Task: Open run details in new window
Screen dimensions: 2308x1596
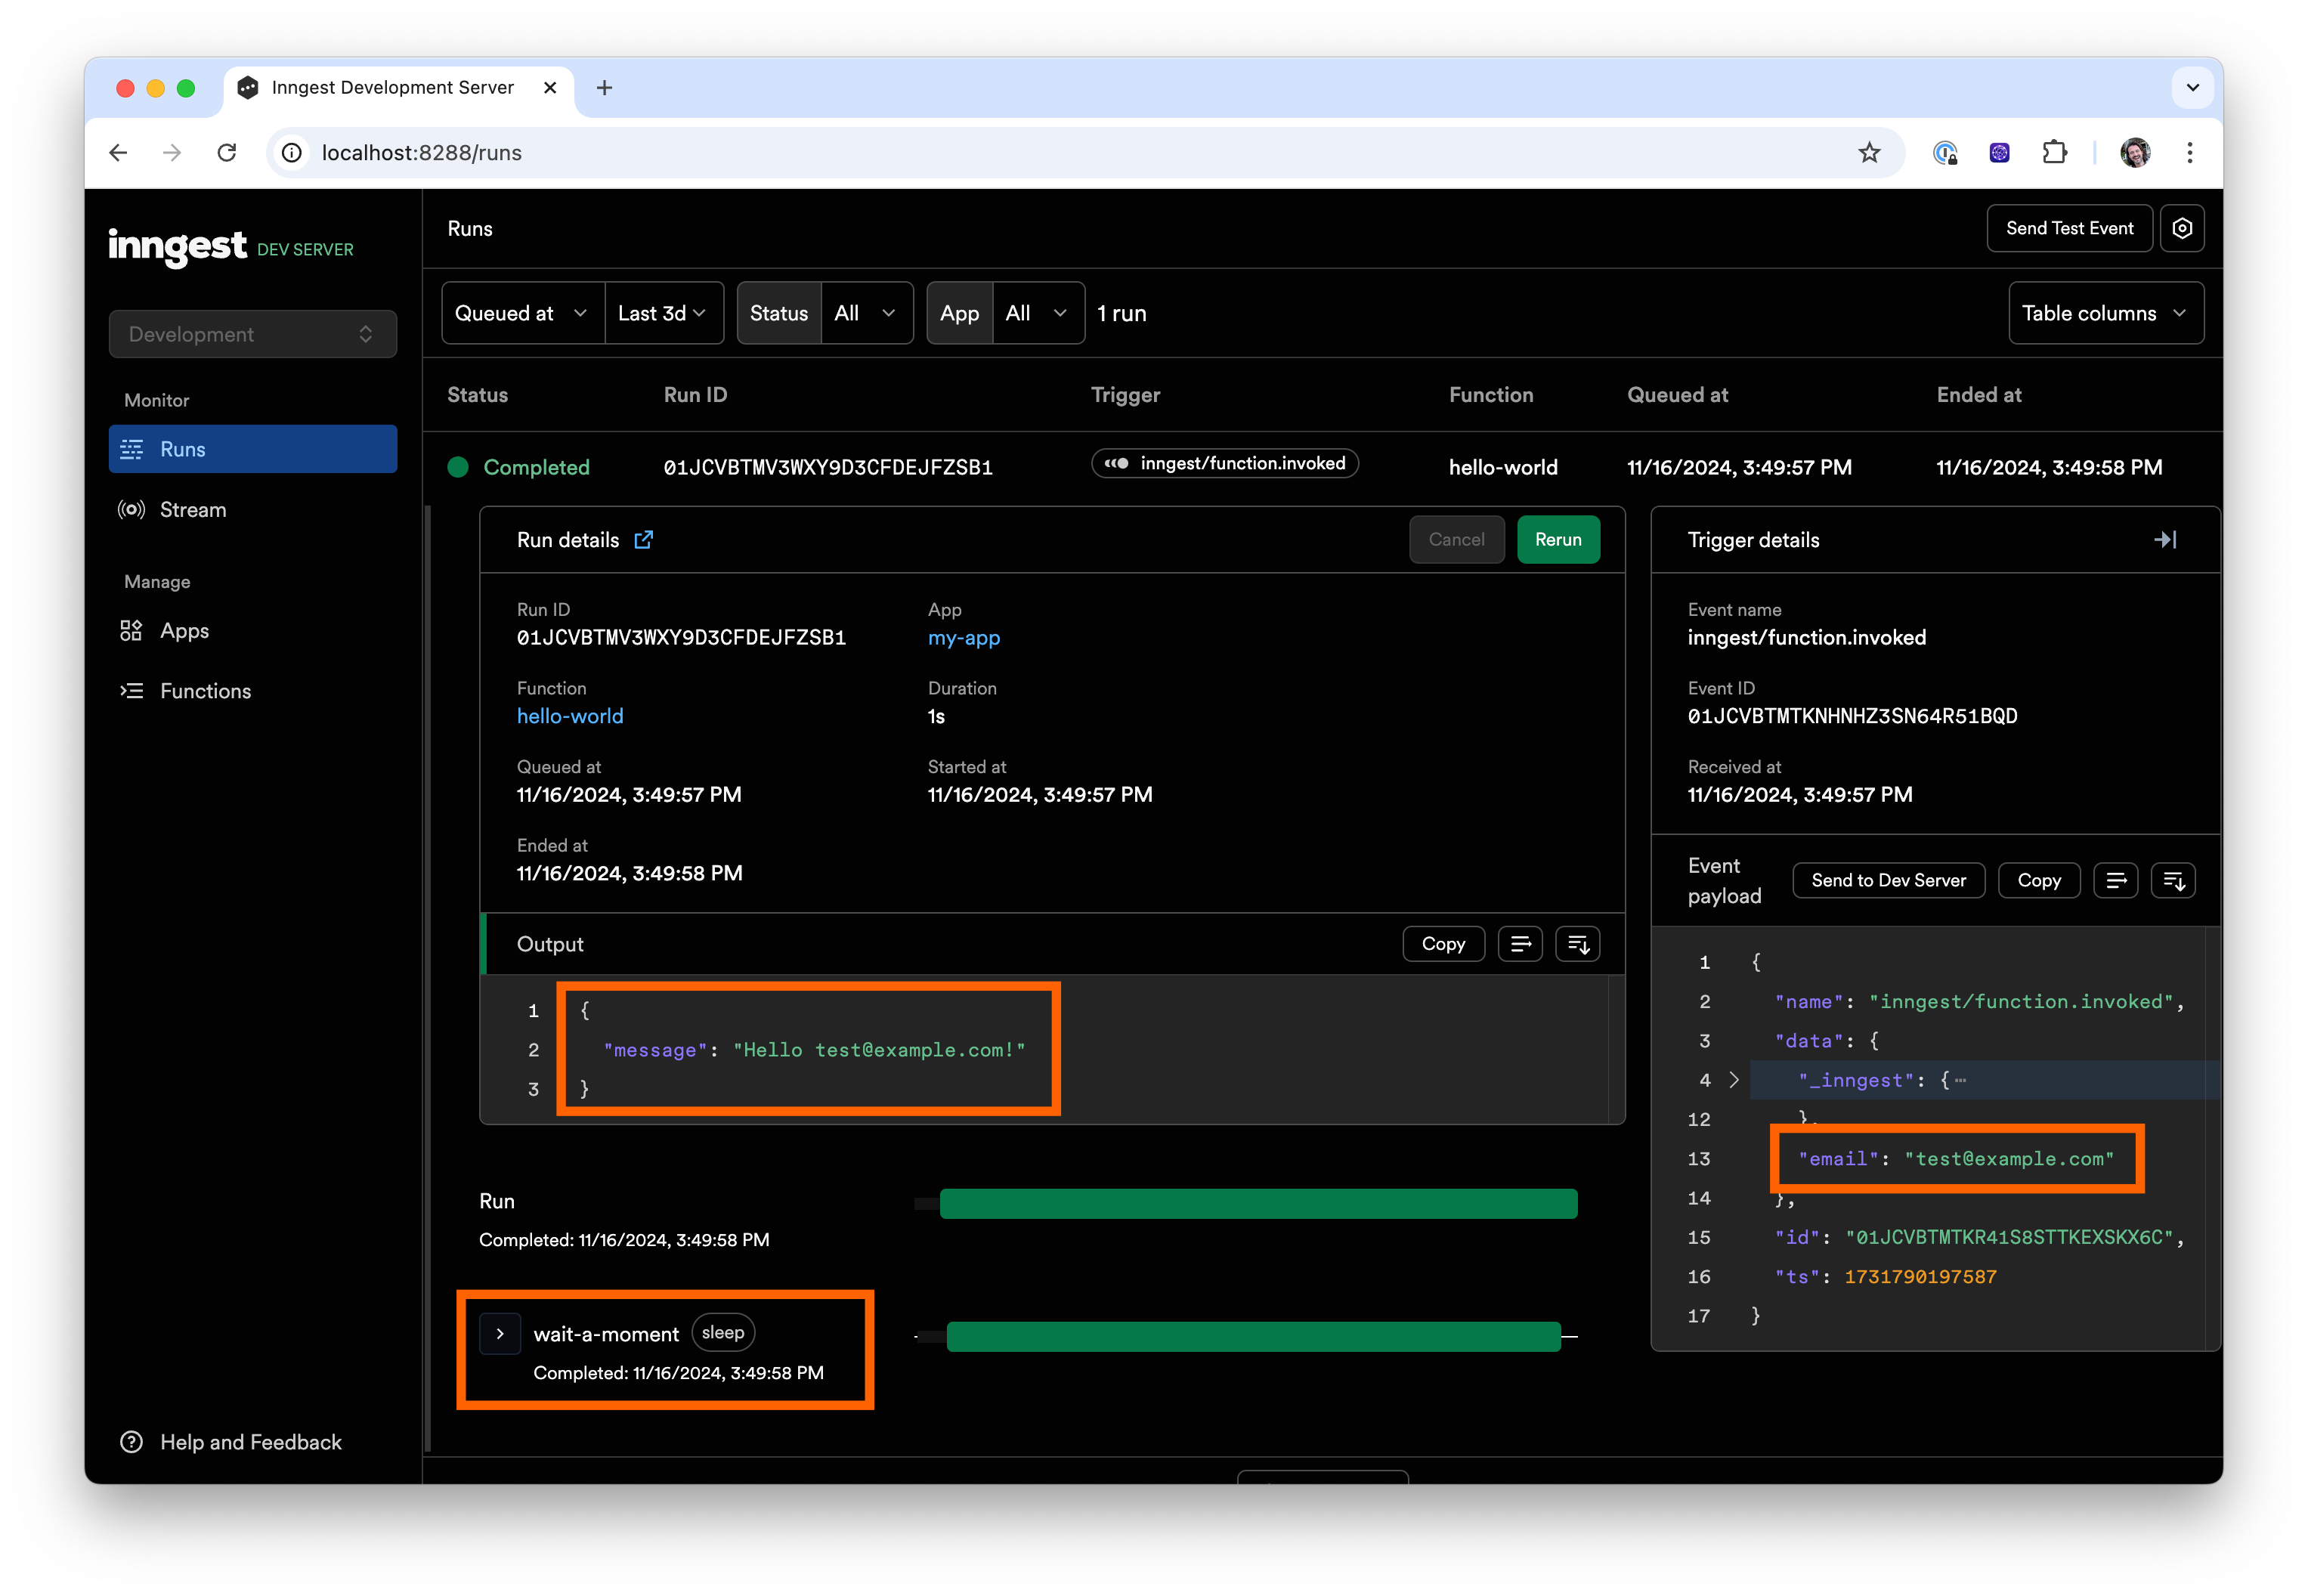Action: coord(644,539)
